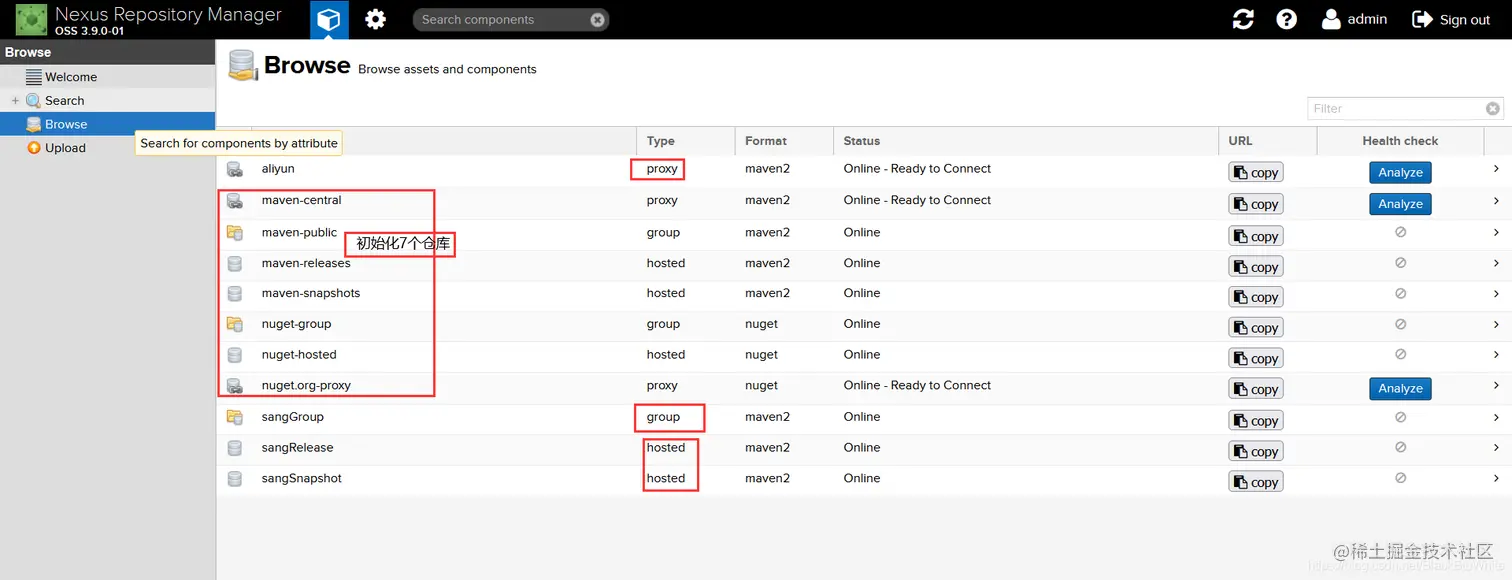1512x580 pixels.
Task: Copy the aliyun repository URL
Action: [1256, 173]
